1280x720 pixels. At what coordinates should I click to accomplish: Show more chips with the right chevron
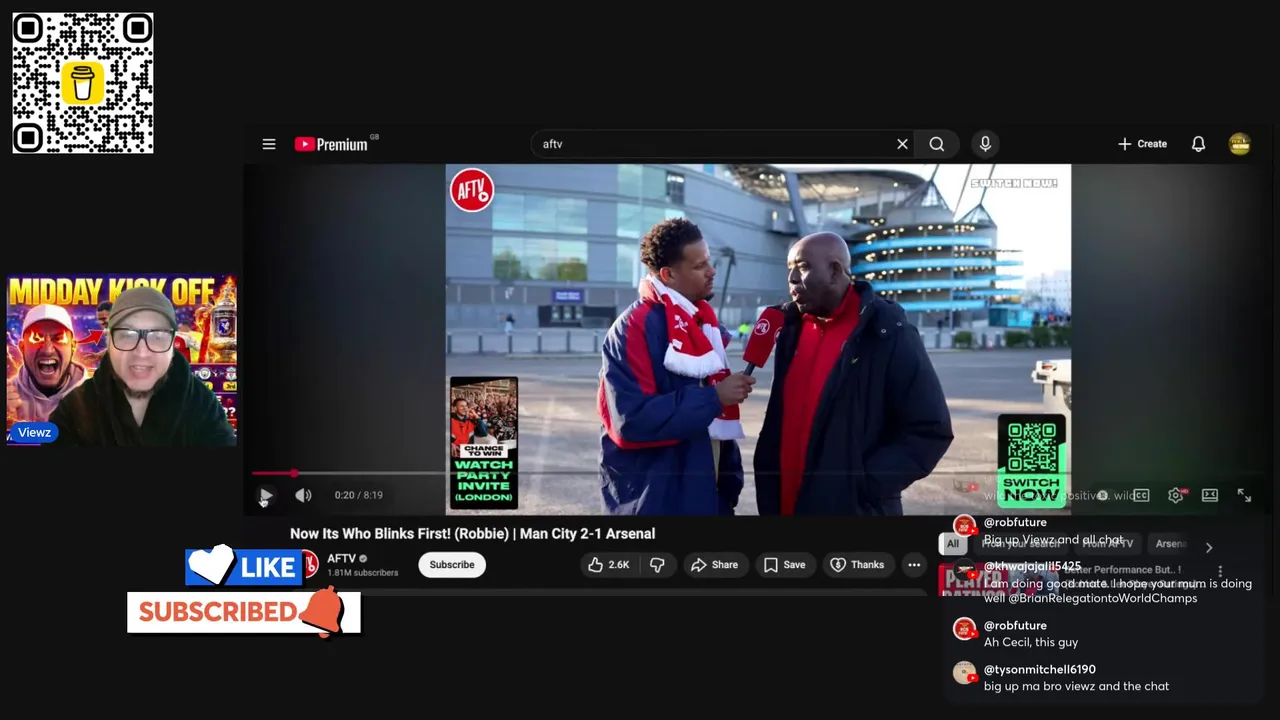1209,547
